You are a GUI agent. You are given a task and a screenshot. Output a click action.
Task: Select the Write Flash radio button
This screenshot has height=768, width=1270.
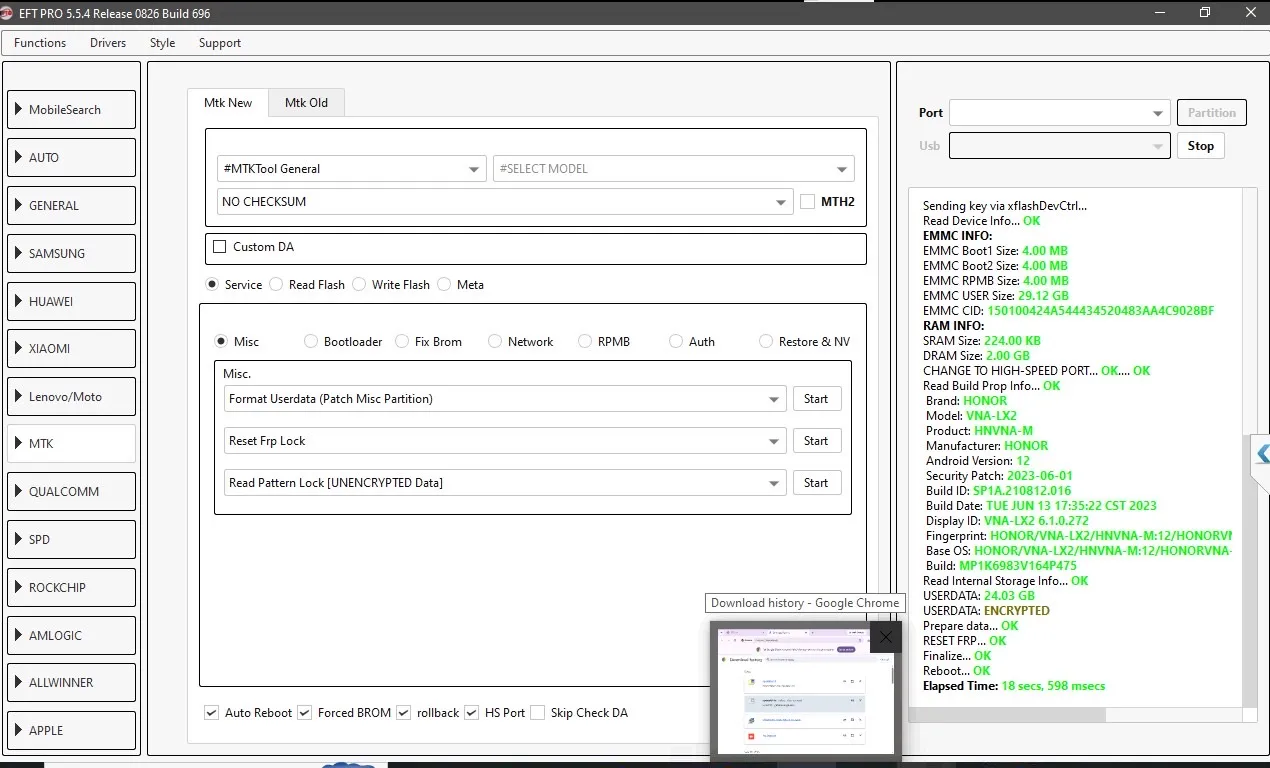pyautogui.click(x=359, y=285)
